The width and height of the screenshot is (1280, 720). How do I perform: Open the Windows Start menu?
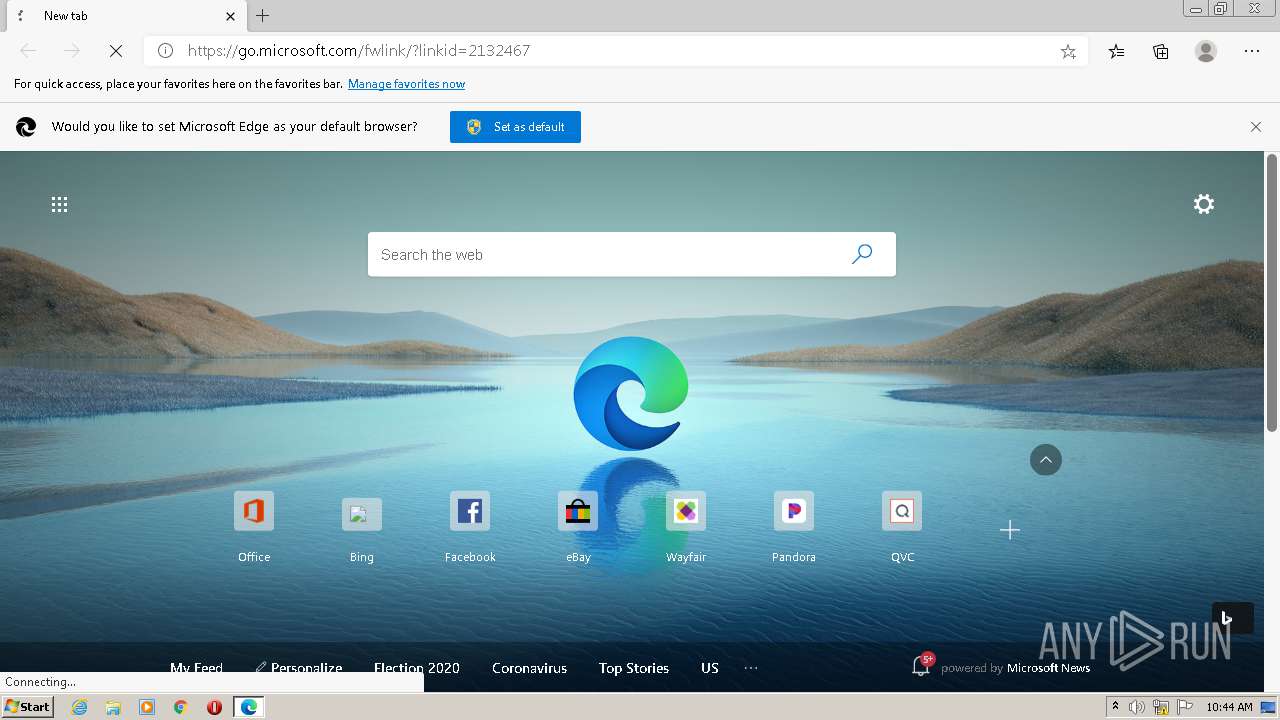[28, 707]
